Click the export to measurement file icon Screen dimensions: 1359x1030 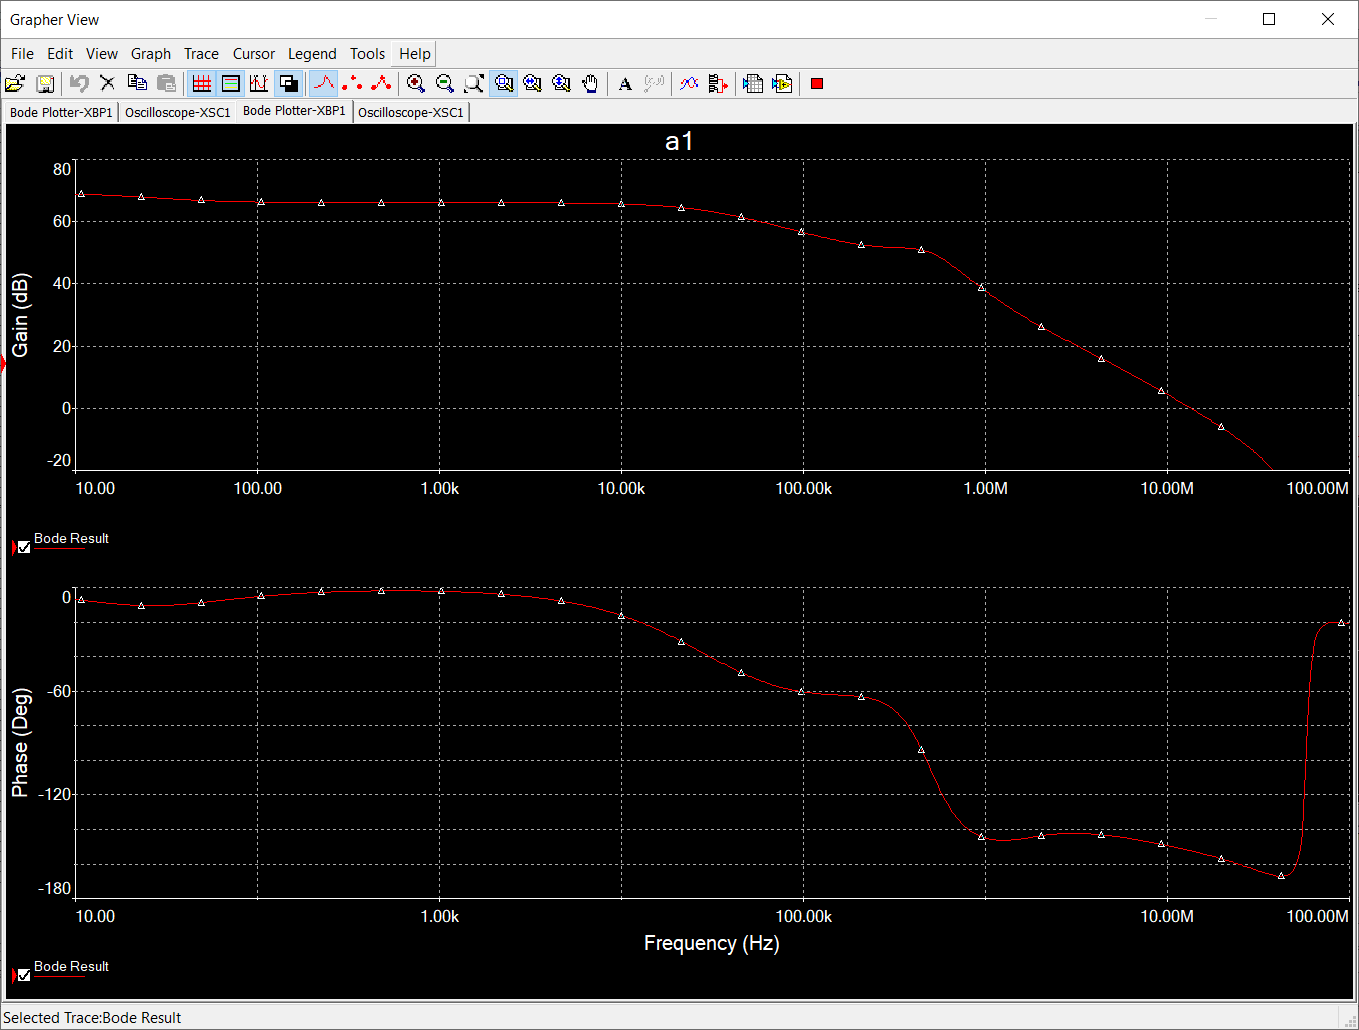782,84
